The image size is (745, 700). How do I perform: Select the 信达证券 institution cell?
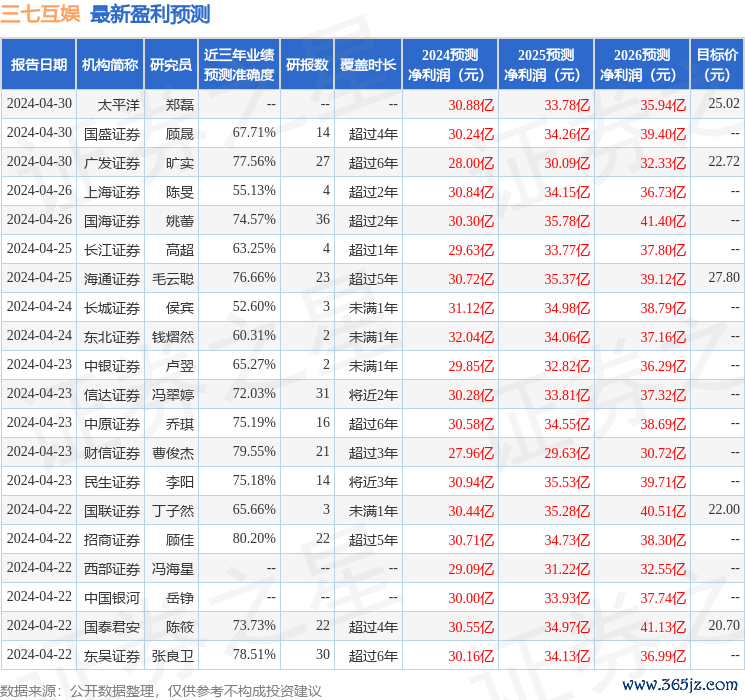112,395
